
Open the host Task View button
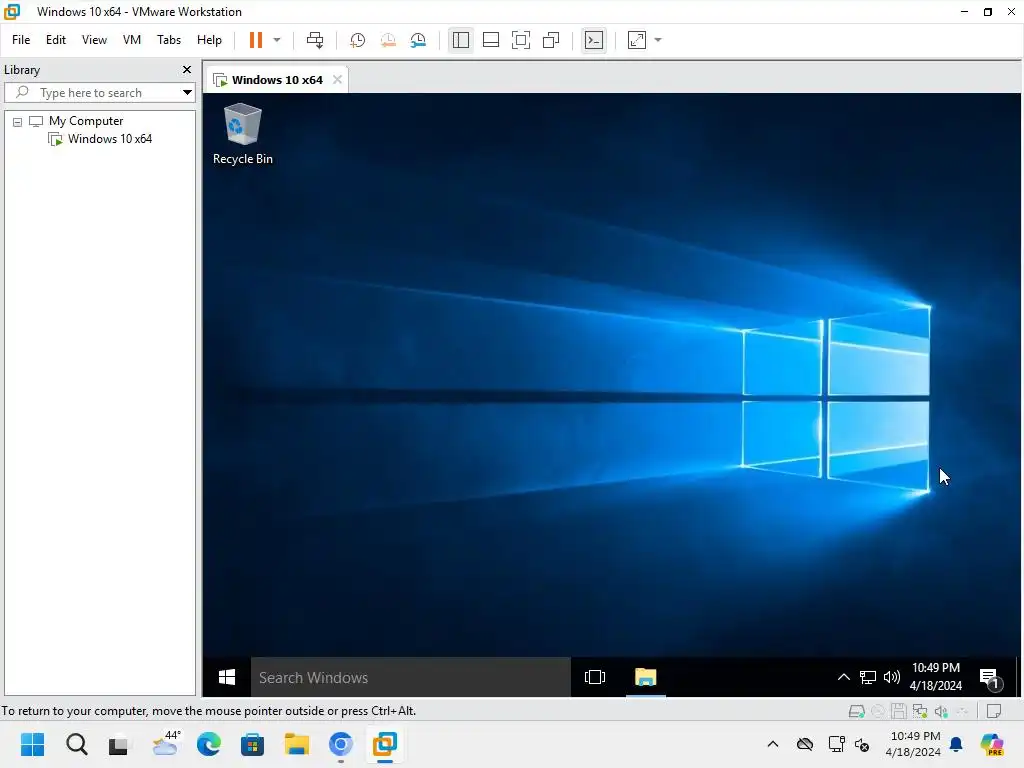(x=119, y=744)
